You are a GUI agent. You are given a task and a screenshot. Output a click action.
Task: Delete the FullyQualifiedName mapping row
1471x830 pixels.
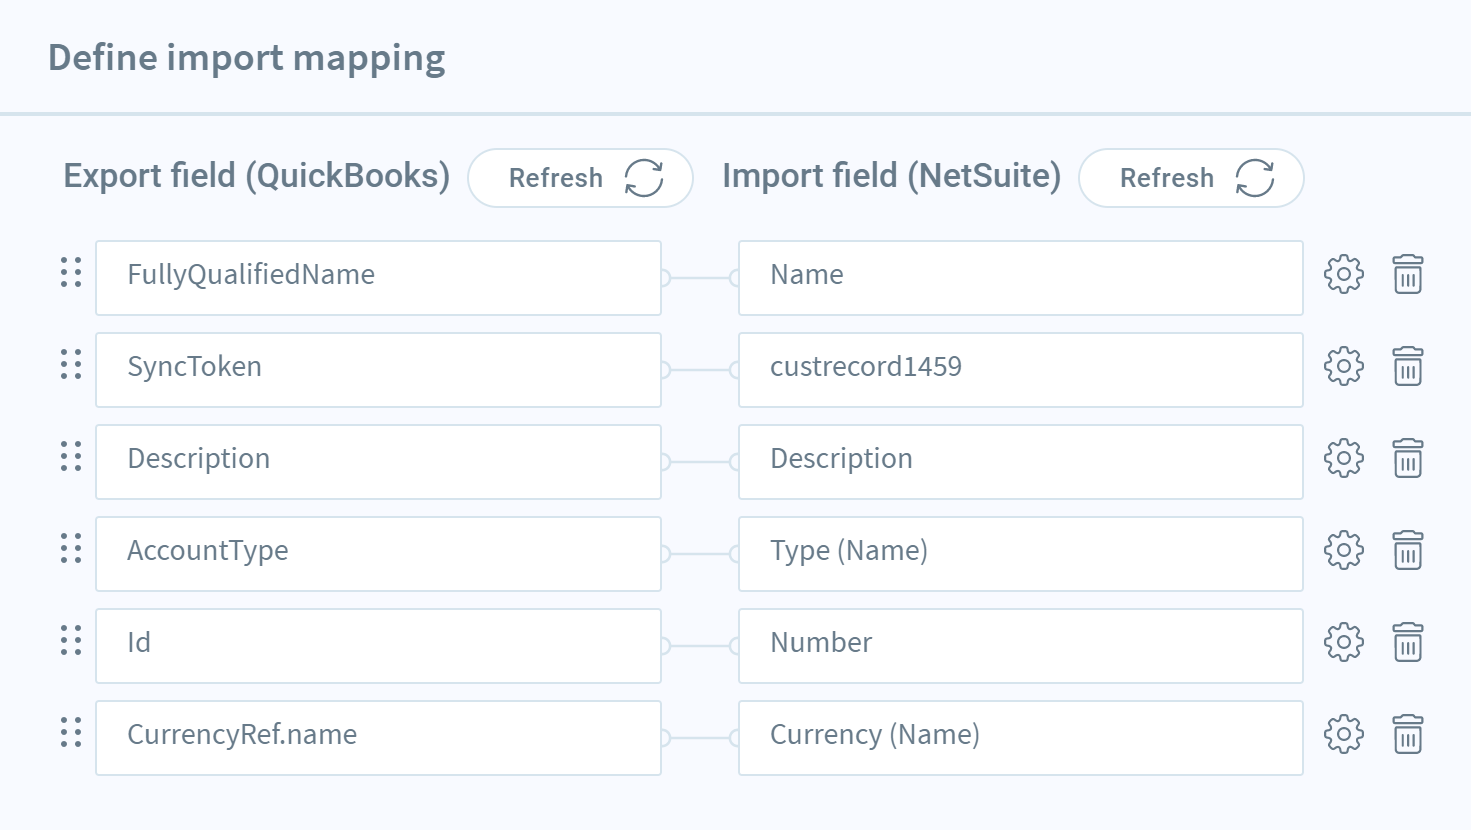click(1408, 274)
